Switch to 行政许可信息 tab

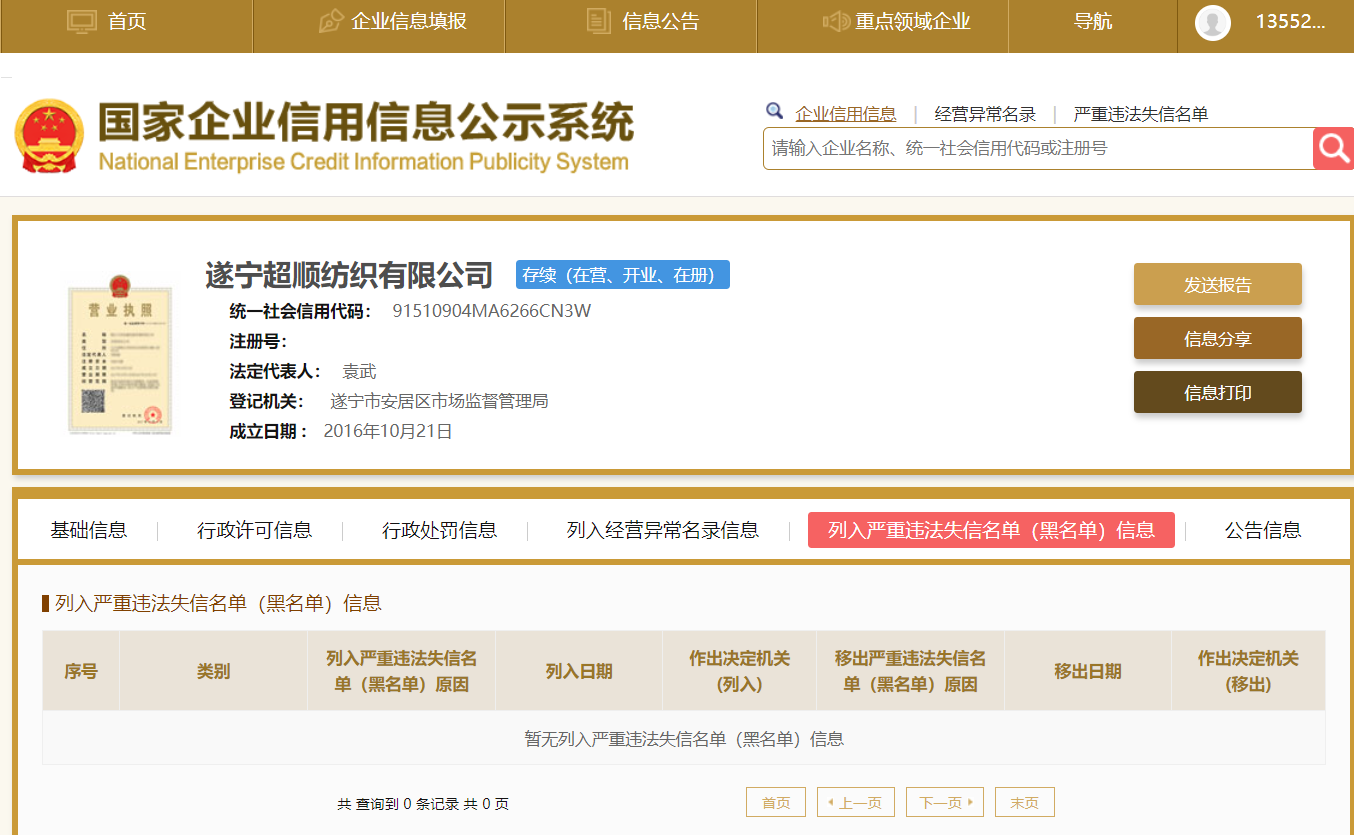pos(254,530)
